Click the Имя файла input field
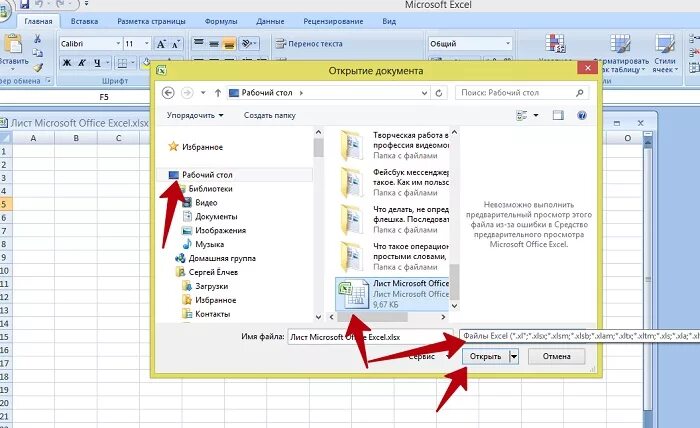 point(370,337)
